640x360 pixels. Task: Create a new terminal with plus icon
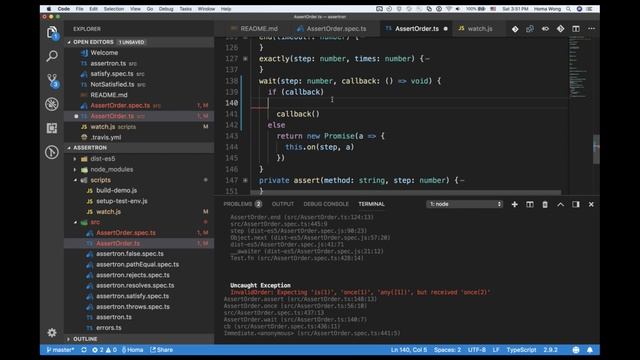(x=514, y=204)
